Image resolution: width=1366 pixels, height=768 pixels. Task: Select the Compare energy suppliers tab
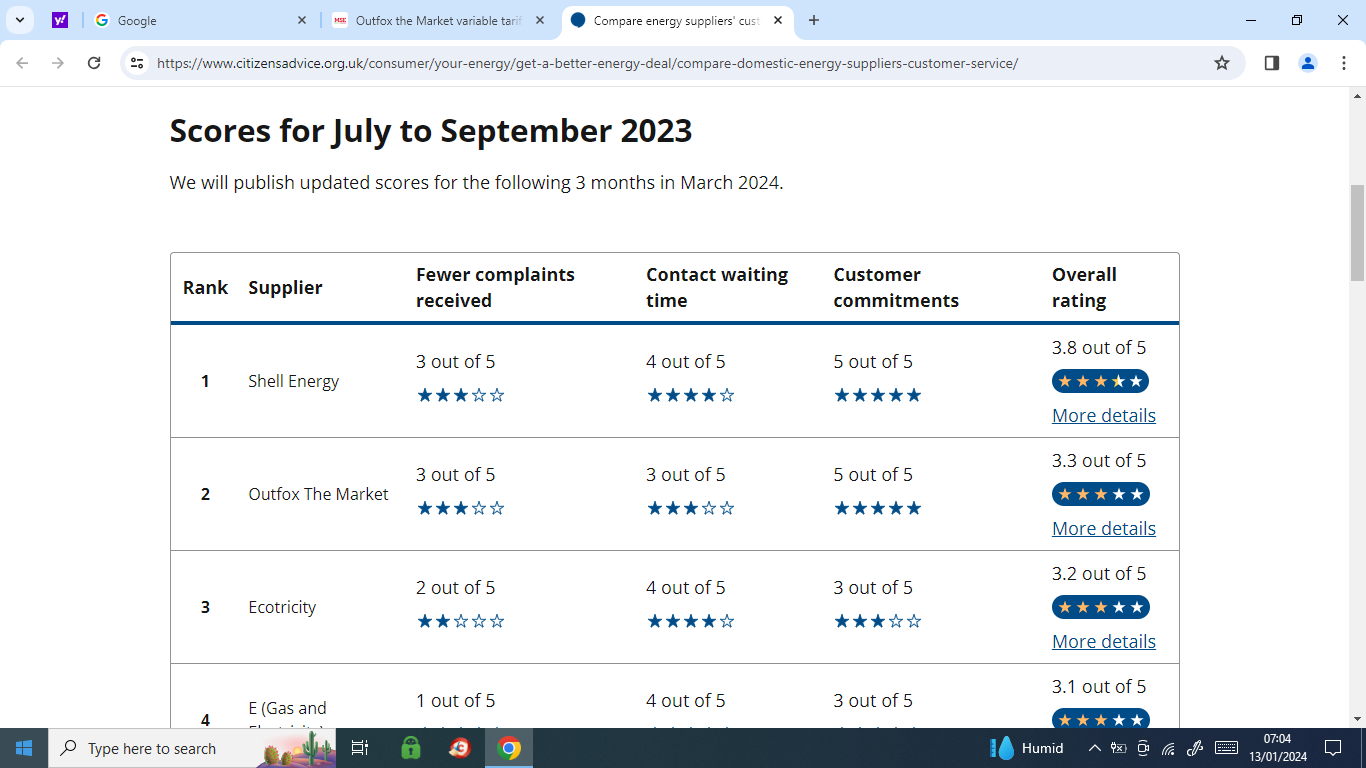click(678, 20)
